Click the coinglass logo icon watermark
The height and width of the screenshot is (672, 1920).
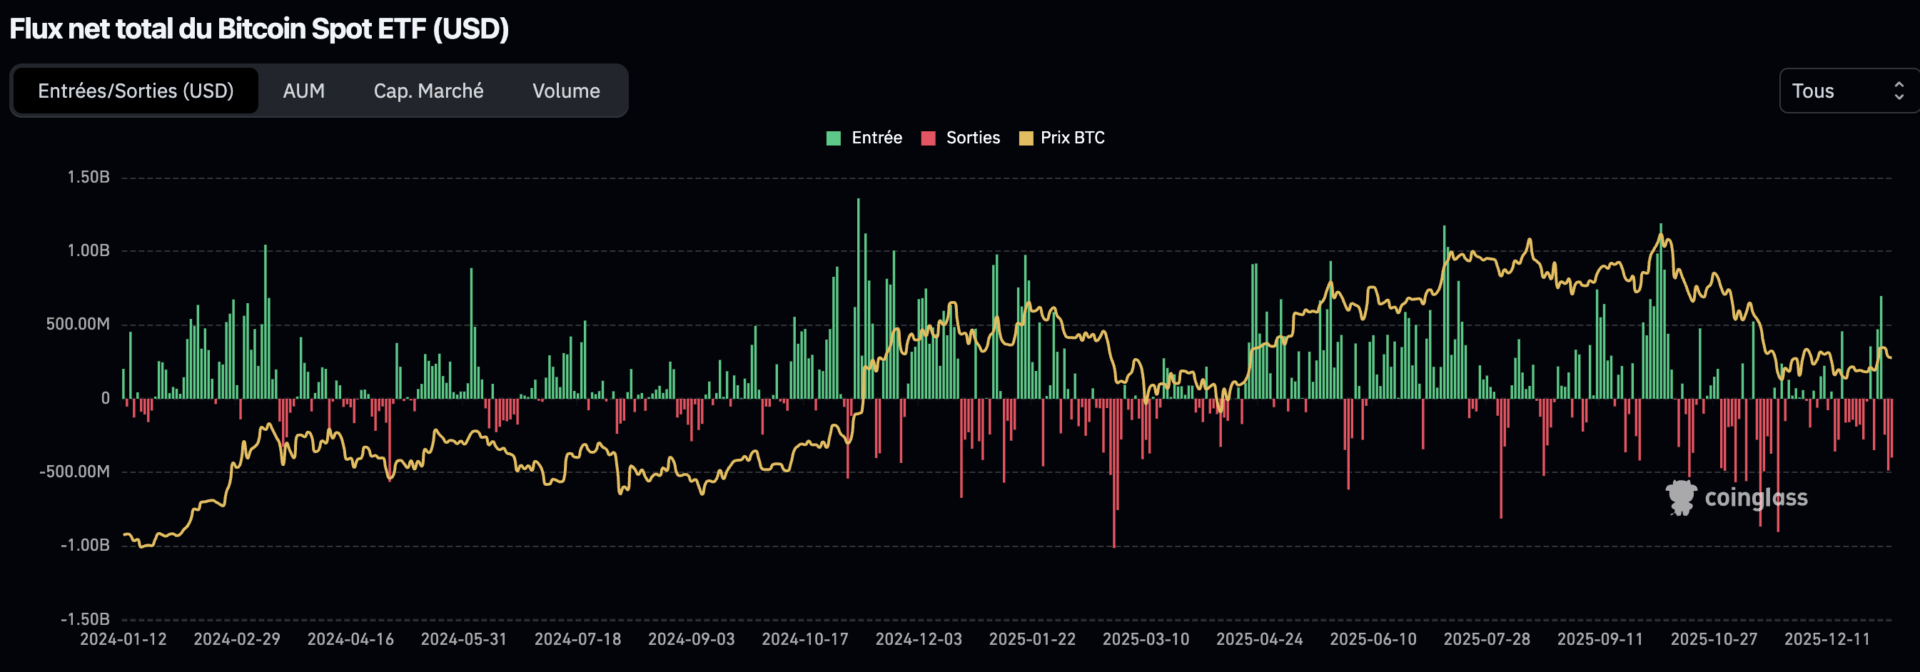[x=1681, y=497]
